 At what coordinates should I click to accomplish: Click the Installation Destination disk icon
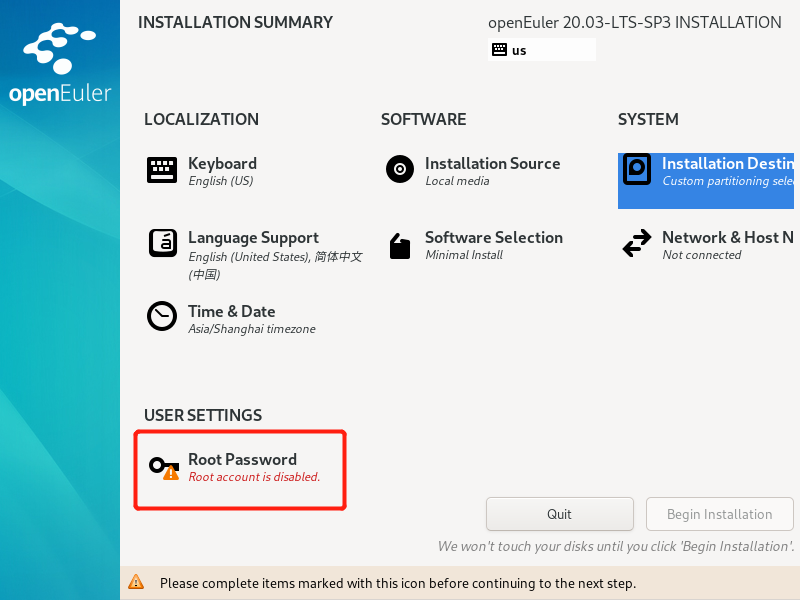point(637,169)
